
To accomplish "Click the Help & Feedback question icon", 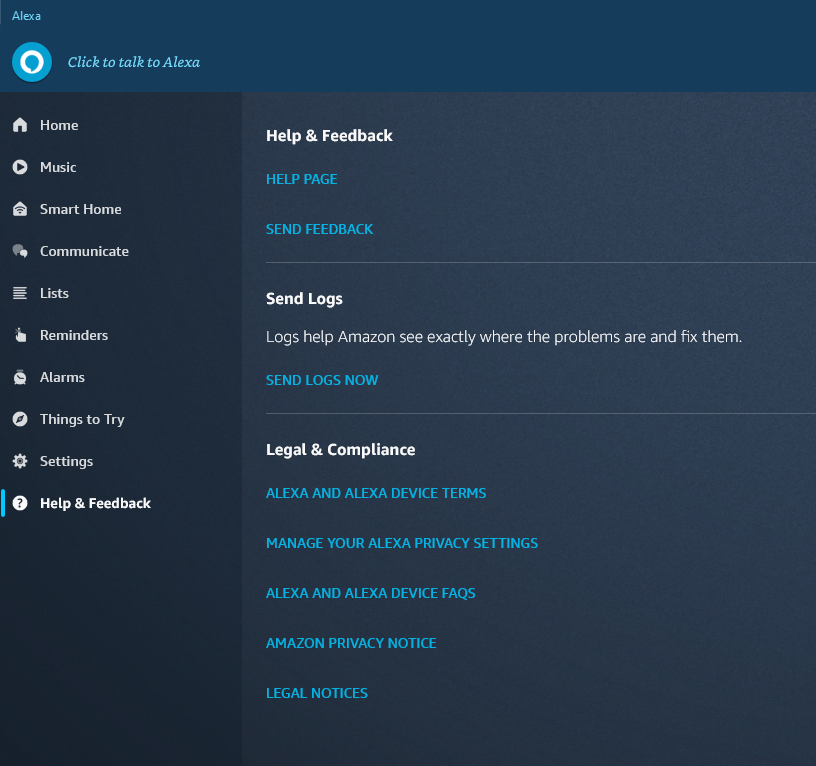I will tap(20, 503).
